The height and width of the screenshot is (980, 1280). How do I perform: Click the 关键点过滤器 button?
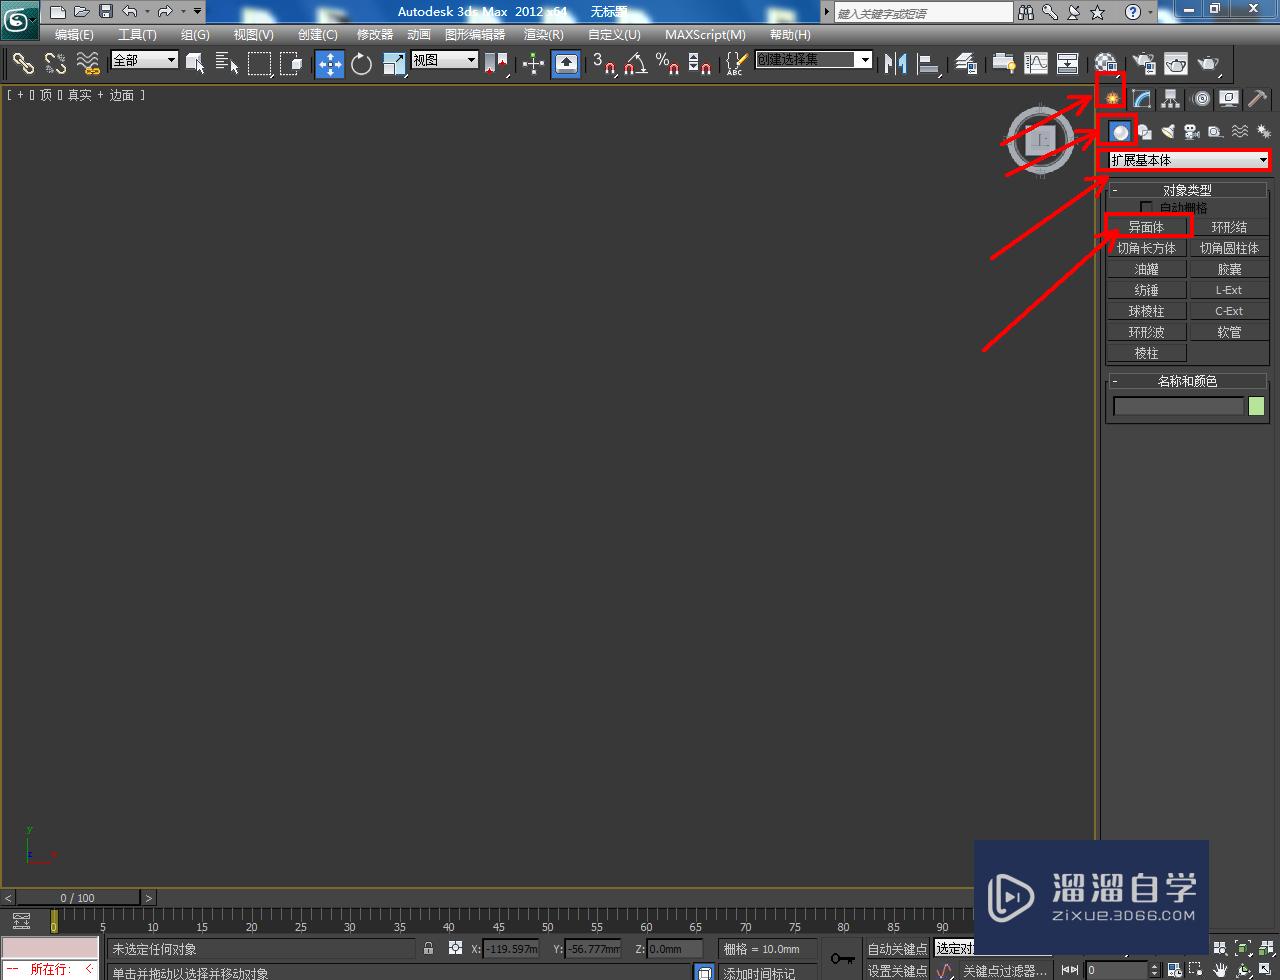point(1005,970)
